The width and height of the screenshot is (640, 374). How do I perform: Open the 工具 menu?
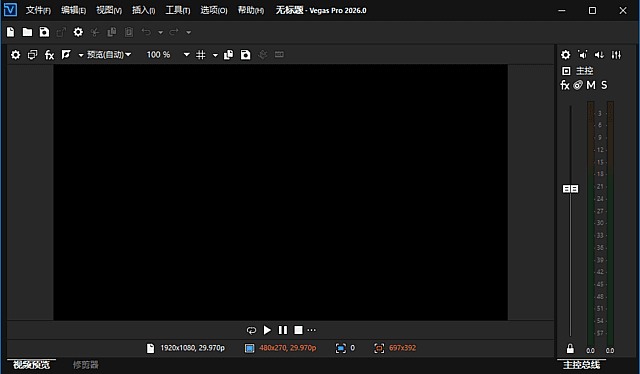pyautogui.click(x=178, y=10)
